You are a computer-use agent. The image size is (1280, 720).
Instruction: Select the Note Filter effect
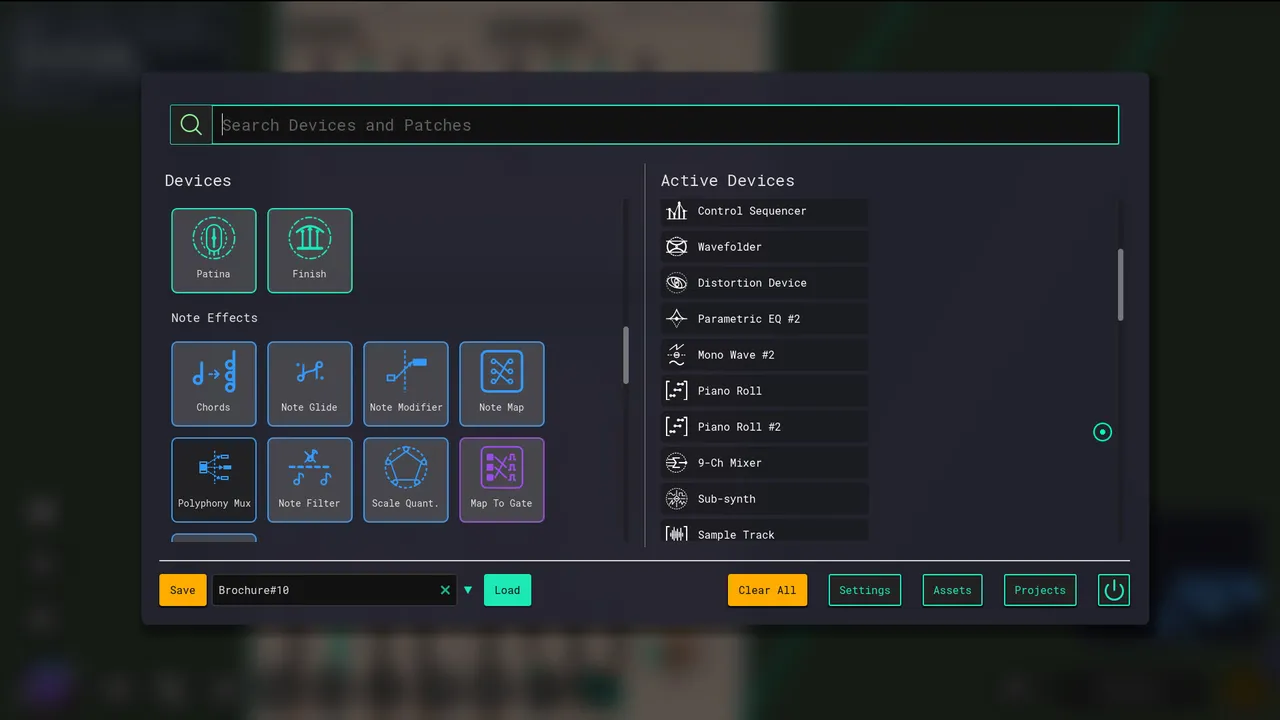point(309,480)
